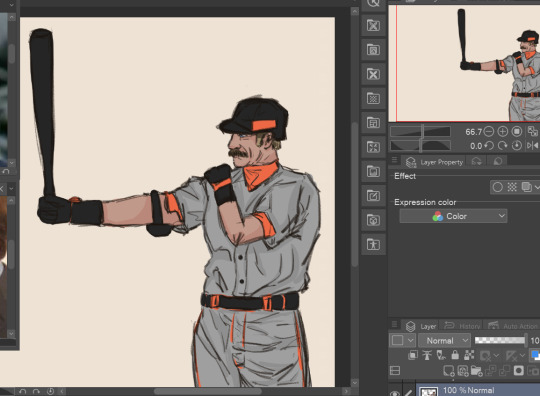Expand the palette color dropdown in Layer panel
Screen dimensions: 540x396
click(x=402, y=341)
